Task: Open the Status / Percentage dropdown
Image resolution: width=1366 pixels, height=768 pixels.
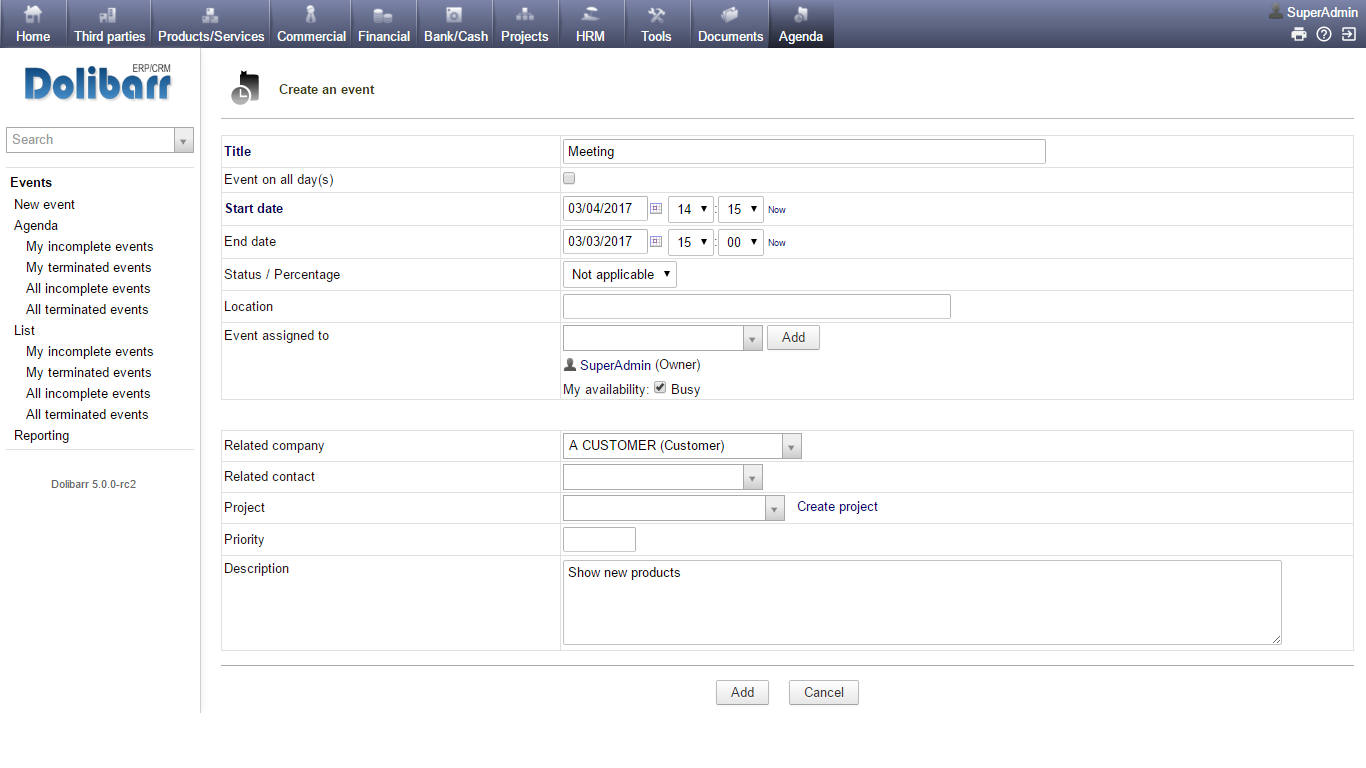Action: [619, 273]
